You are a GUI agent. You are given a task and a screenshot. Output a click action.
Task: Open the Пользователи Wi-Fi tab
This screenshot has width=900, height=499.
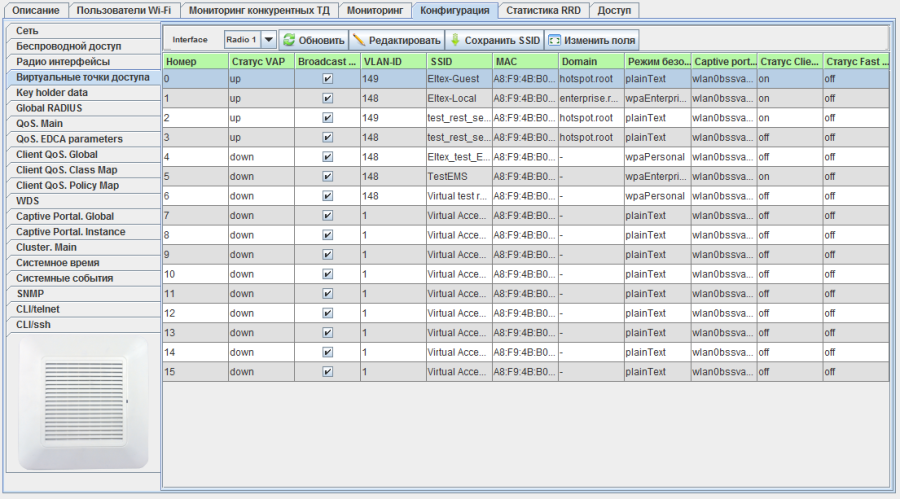pos(123,10)
